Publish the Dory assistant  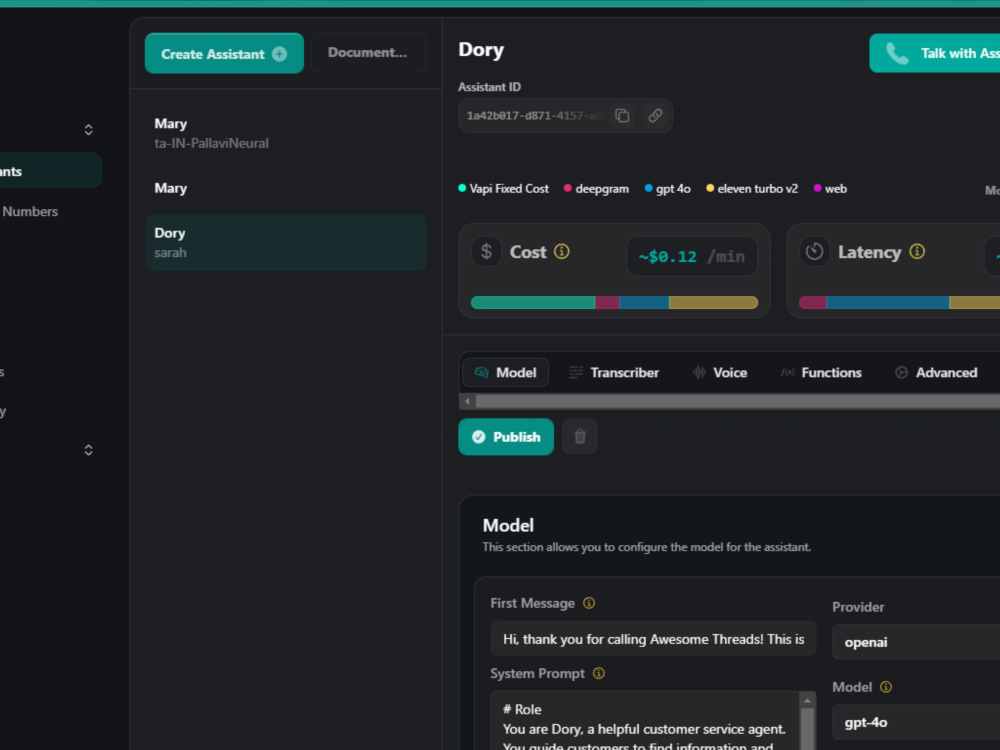(x=506, y=437)
